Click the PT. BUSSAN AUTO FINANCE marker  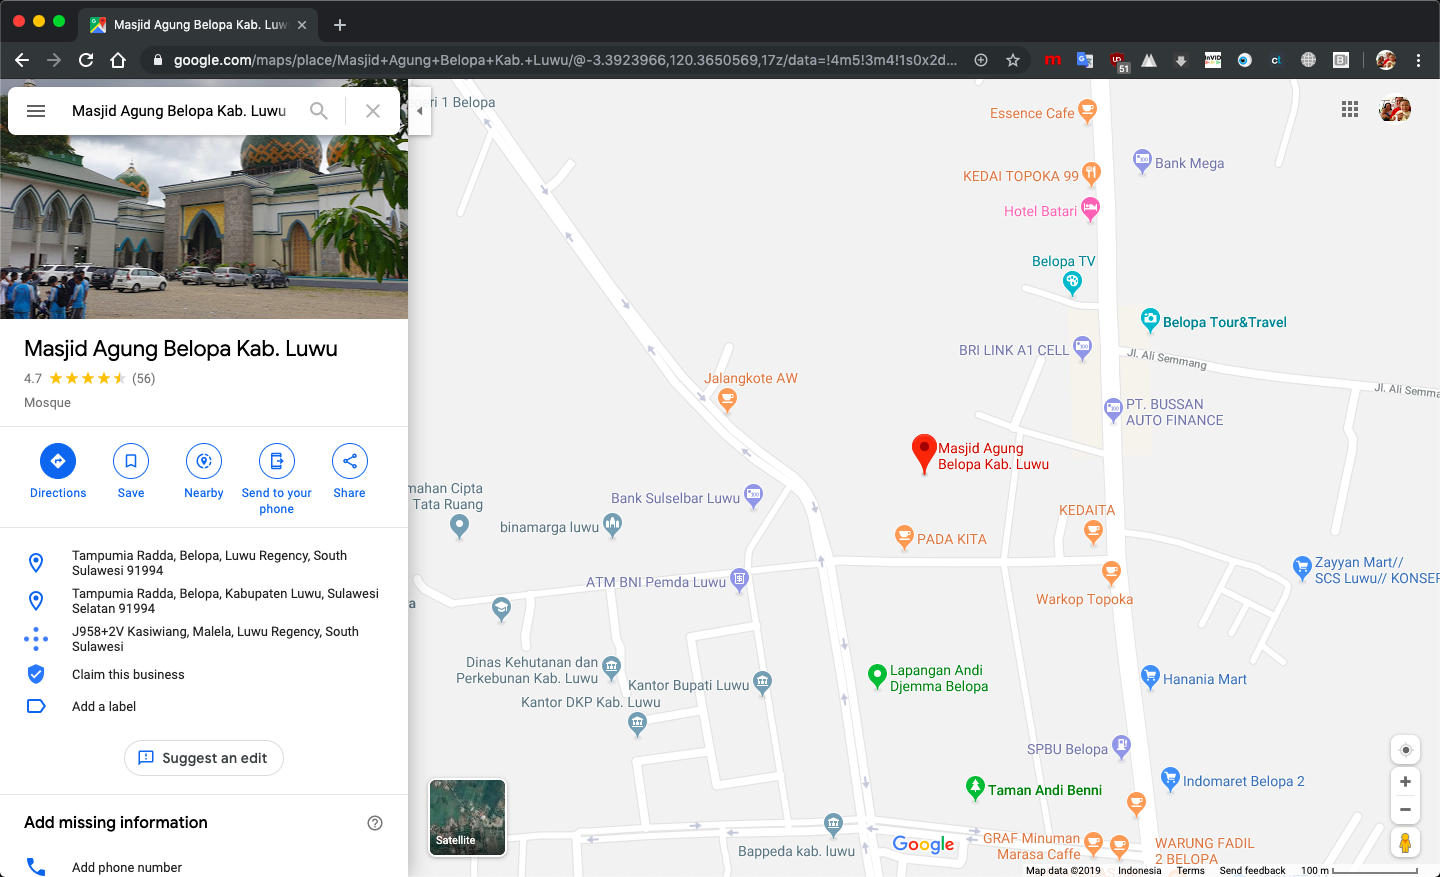point(1113,409)
